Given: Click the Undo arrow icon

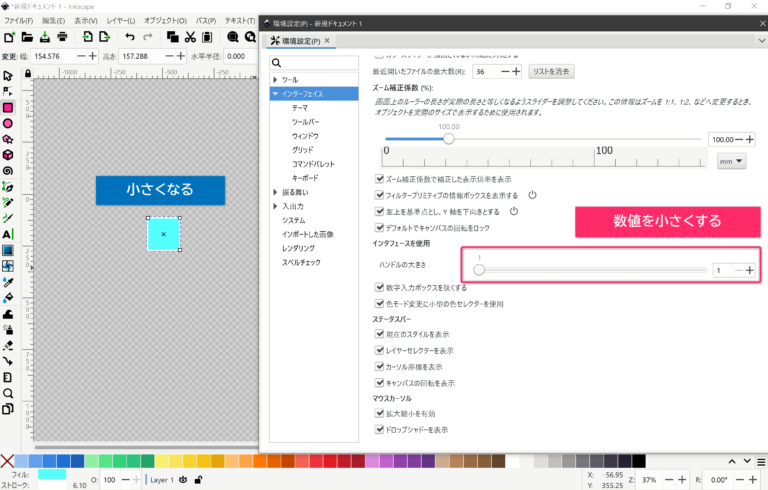Looking at the screenshot, I should pyautogui.click(x=130, y=37).
